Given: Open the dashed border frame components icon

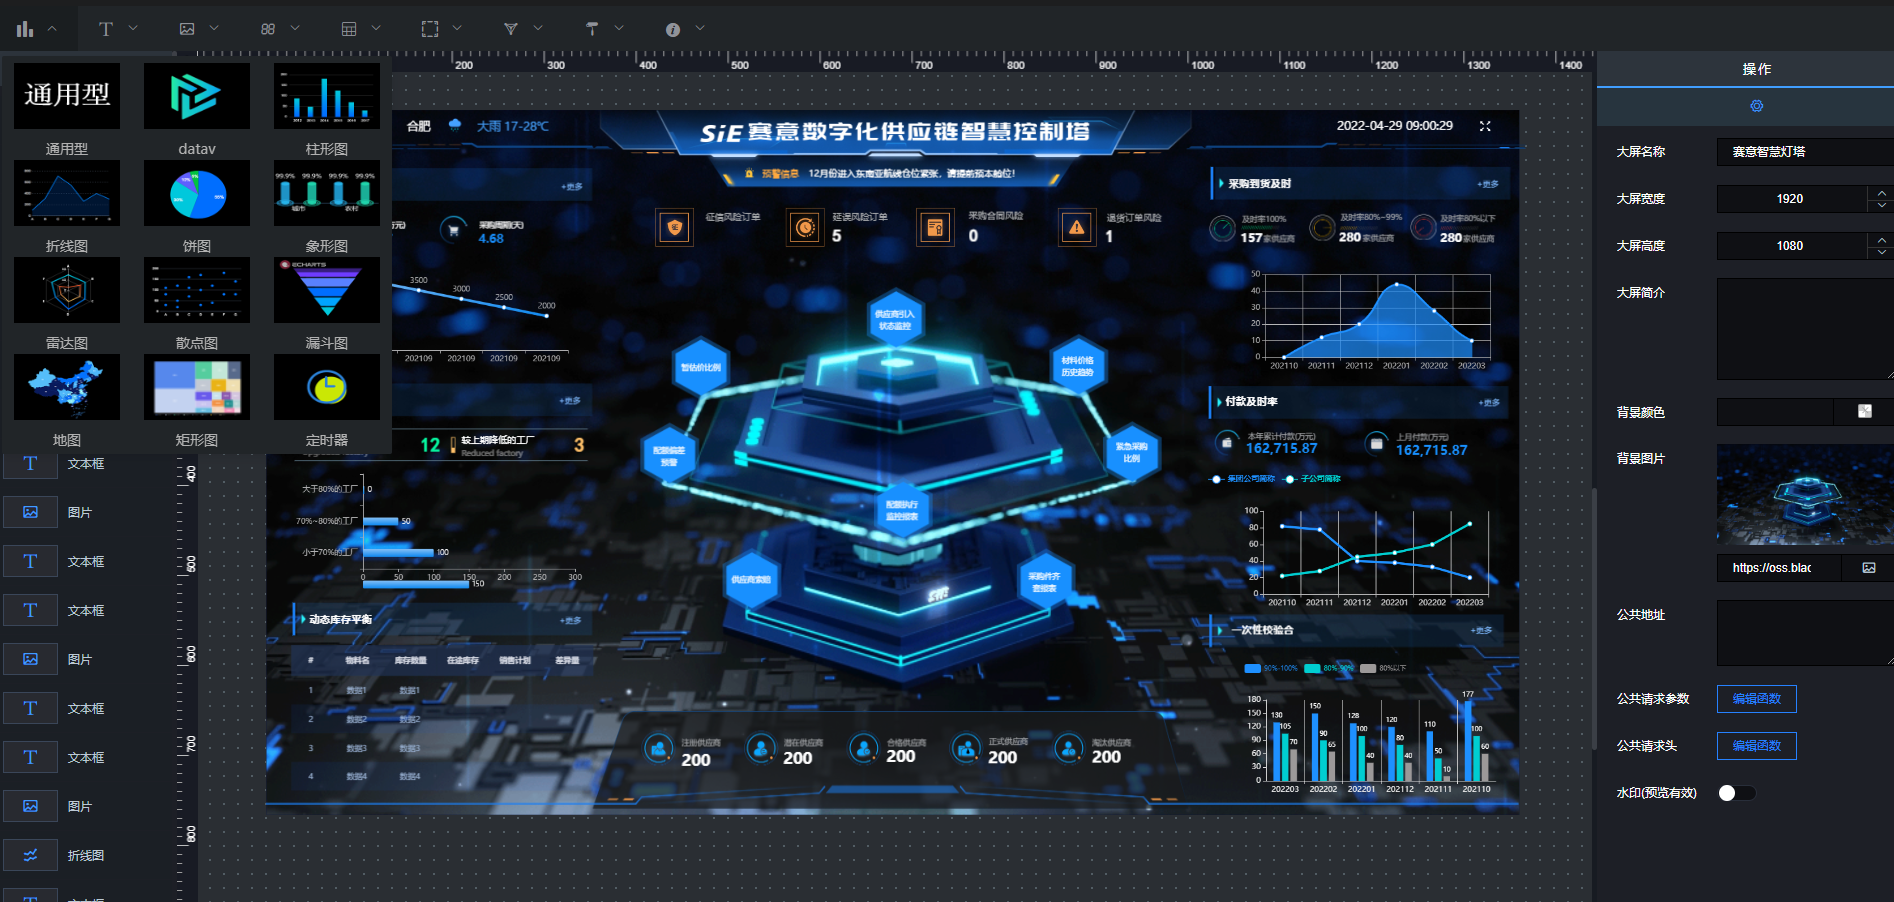Looking at the screenshot, I should pos(430,29).
